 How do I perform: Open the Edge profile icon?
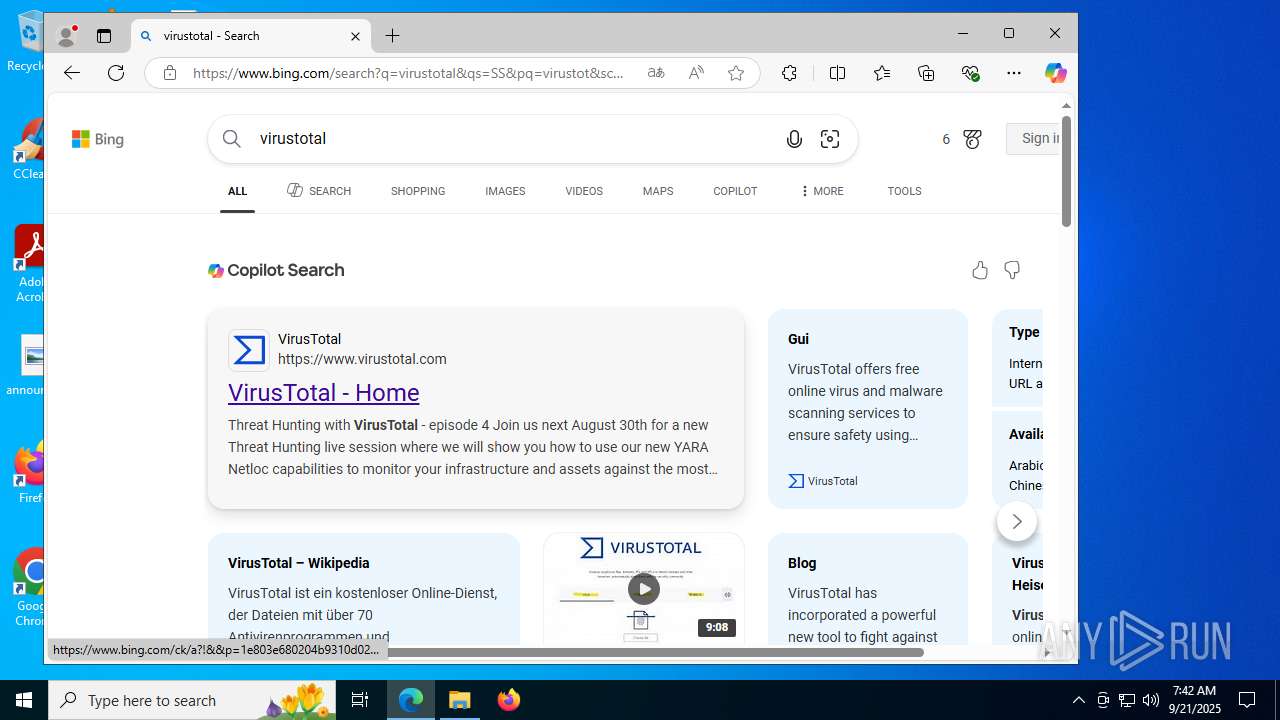pyautogui.click(x=67, y=36)
